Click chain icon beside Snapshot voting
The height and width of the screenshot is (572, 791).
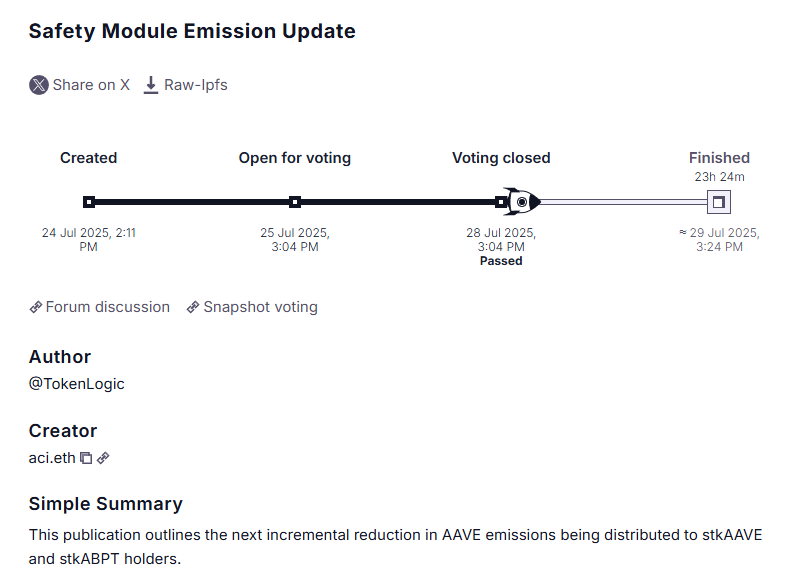(193, 307)
